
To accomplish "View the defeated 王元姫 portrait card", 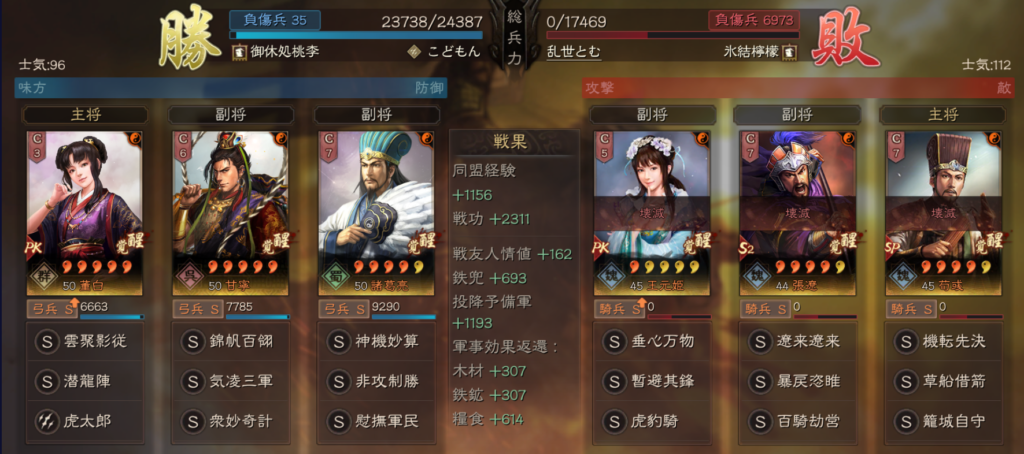I will coord(652,213).
